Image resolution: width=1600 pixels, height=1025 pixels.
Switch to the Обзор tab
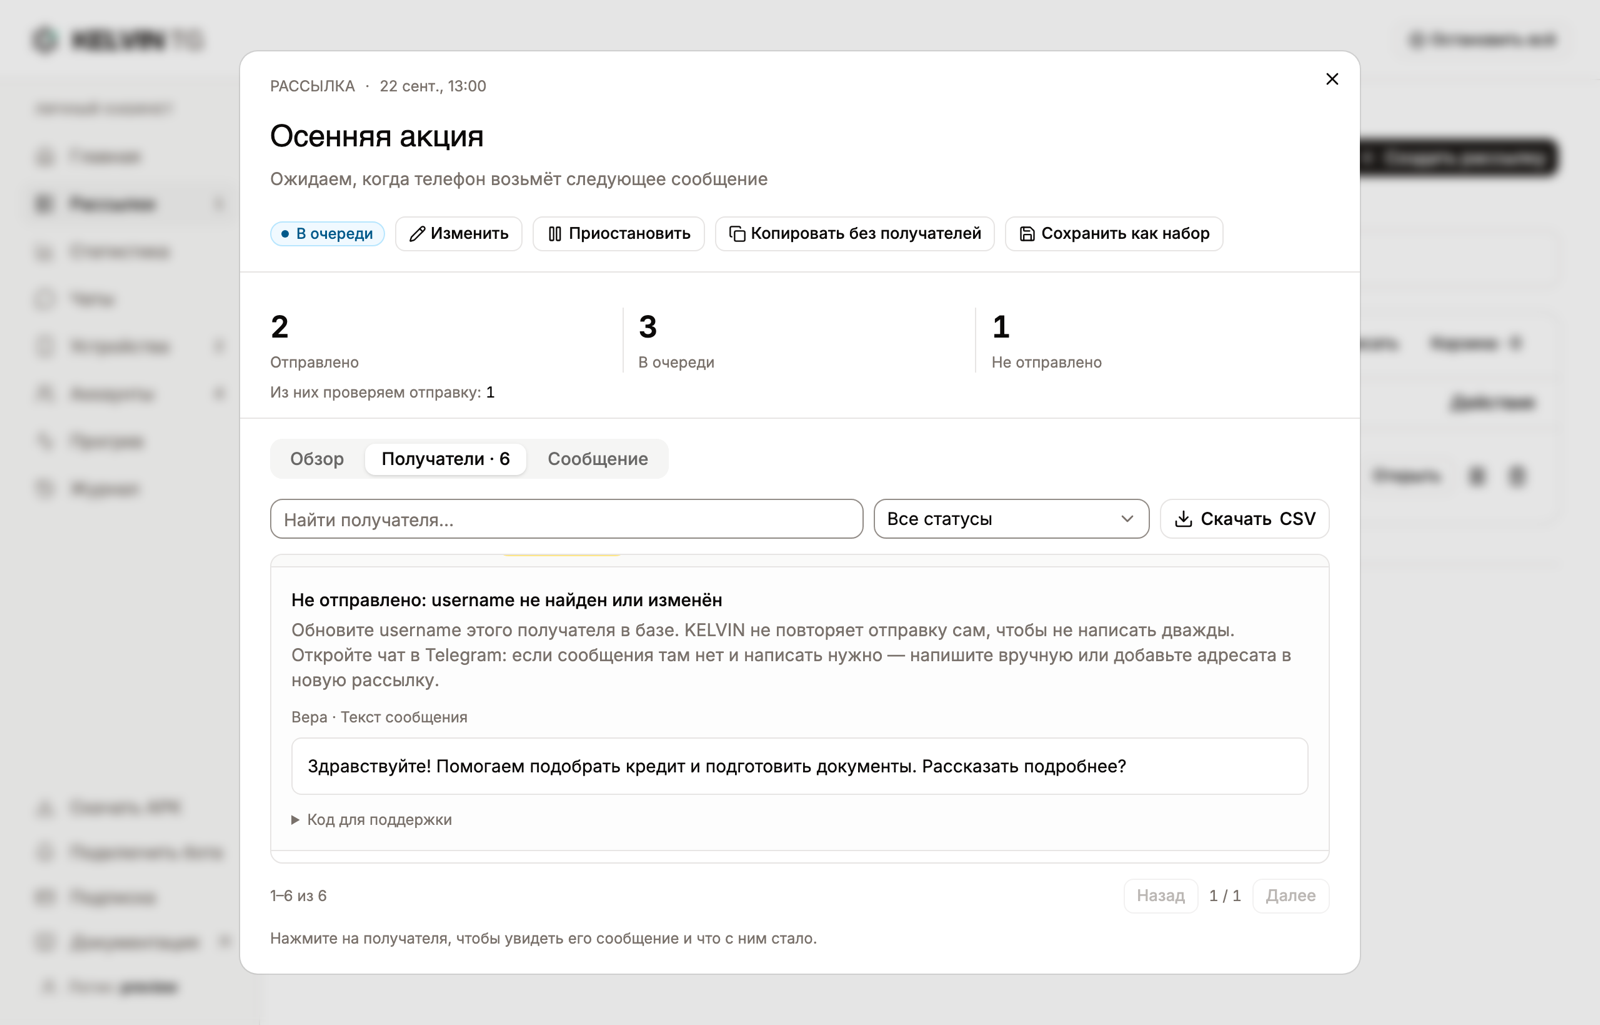click(x=317, y=459)
